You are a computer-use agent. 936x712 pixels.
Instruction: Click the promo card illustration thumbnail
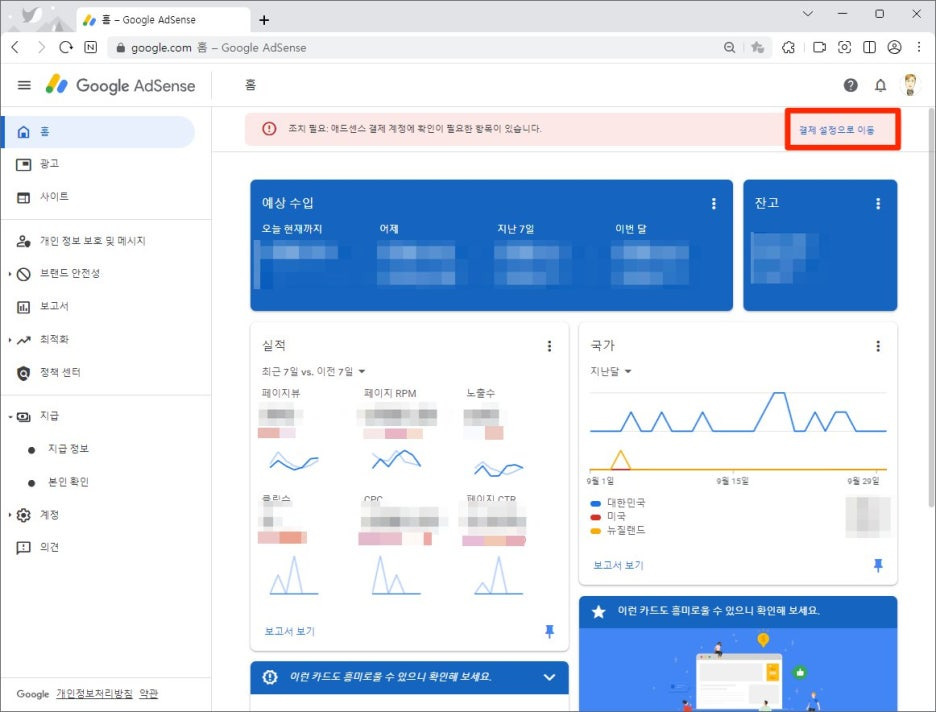point(738,671)
